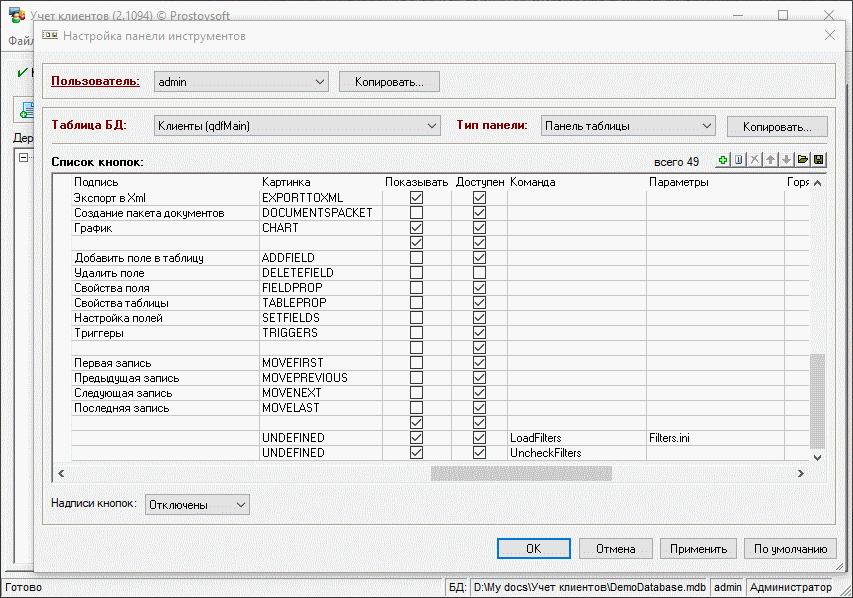
Task: Click the copy button icon next to the add icon
Action: [739, 161]
